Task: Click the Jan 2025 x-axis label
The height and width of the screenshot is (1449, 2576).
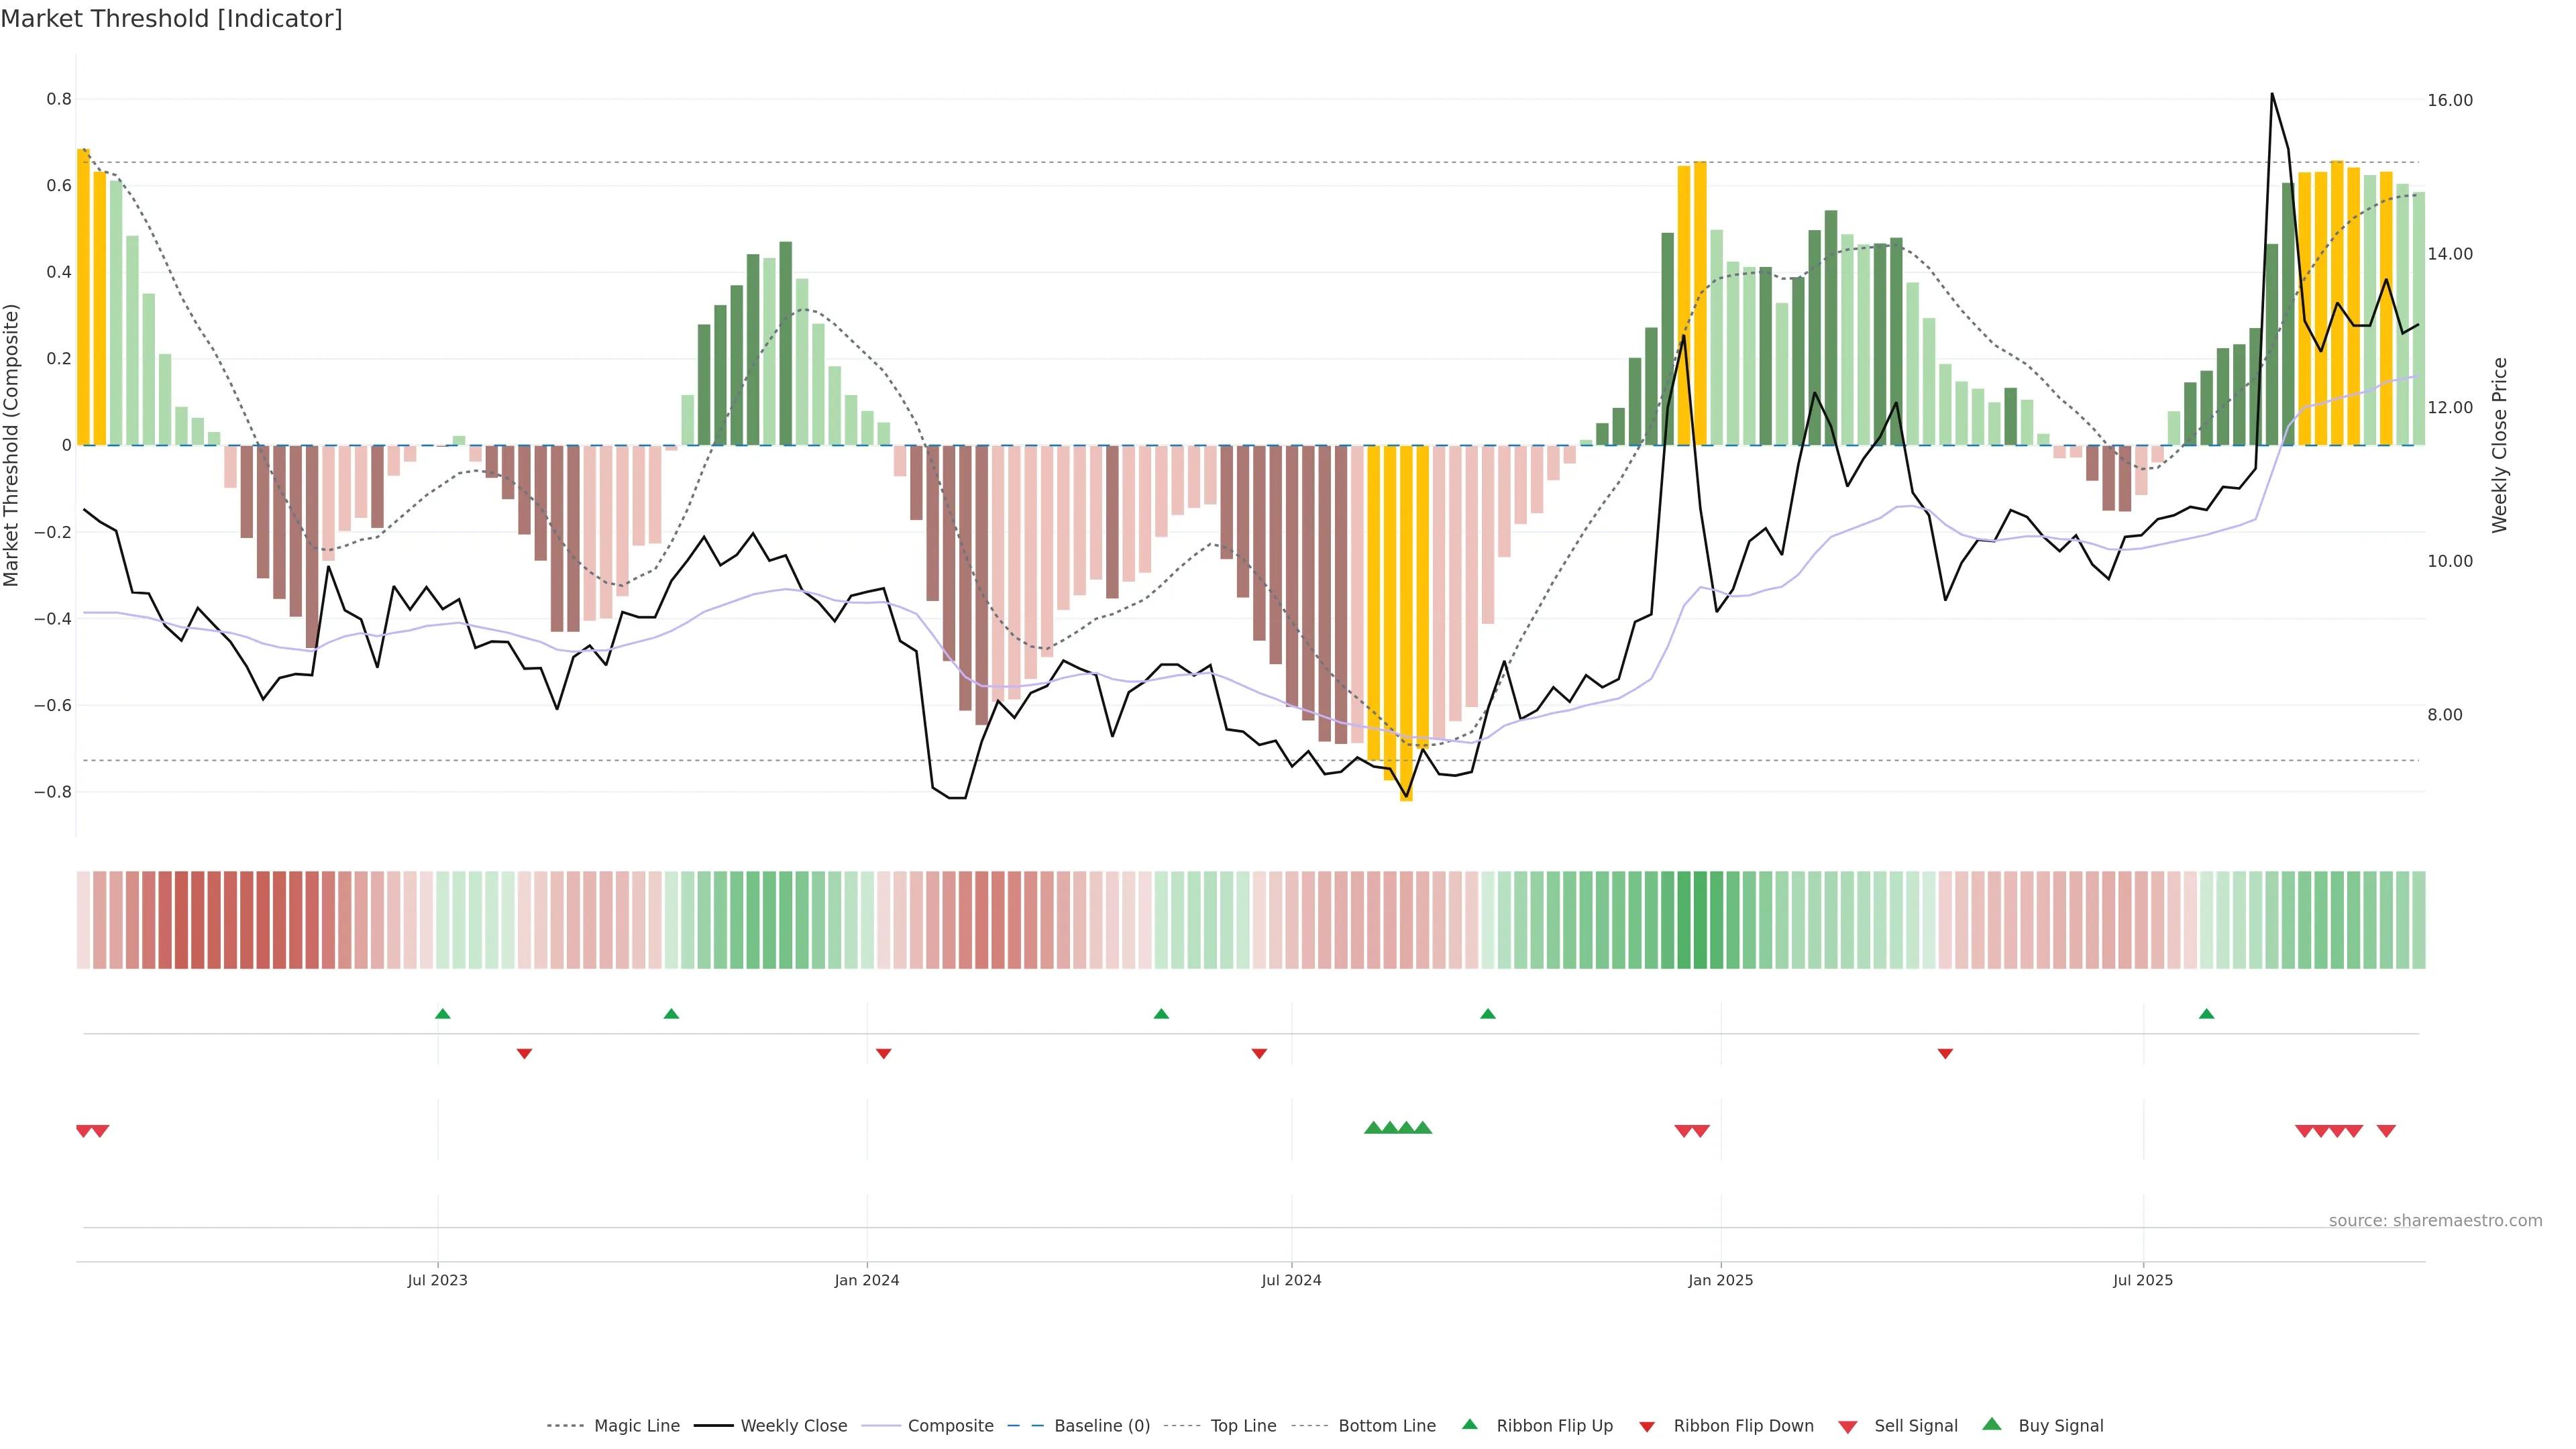Action: coord(1720,1280)
